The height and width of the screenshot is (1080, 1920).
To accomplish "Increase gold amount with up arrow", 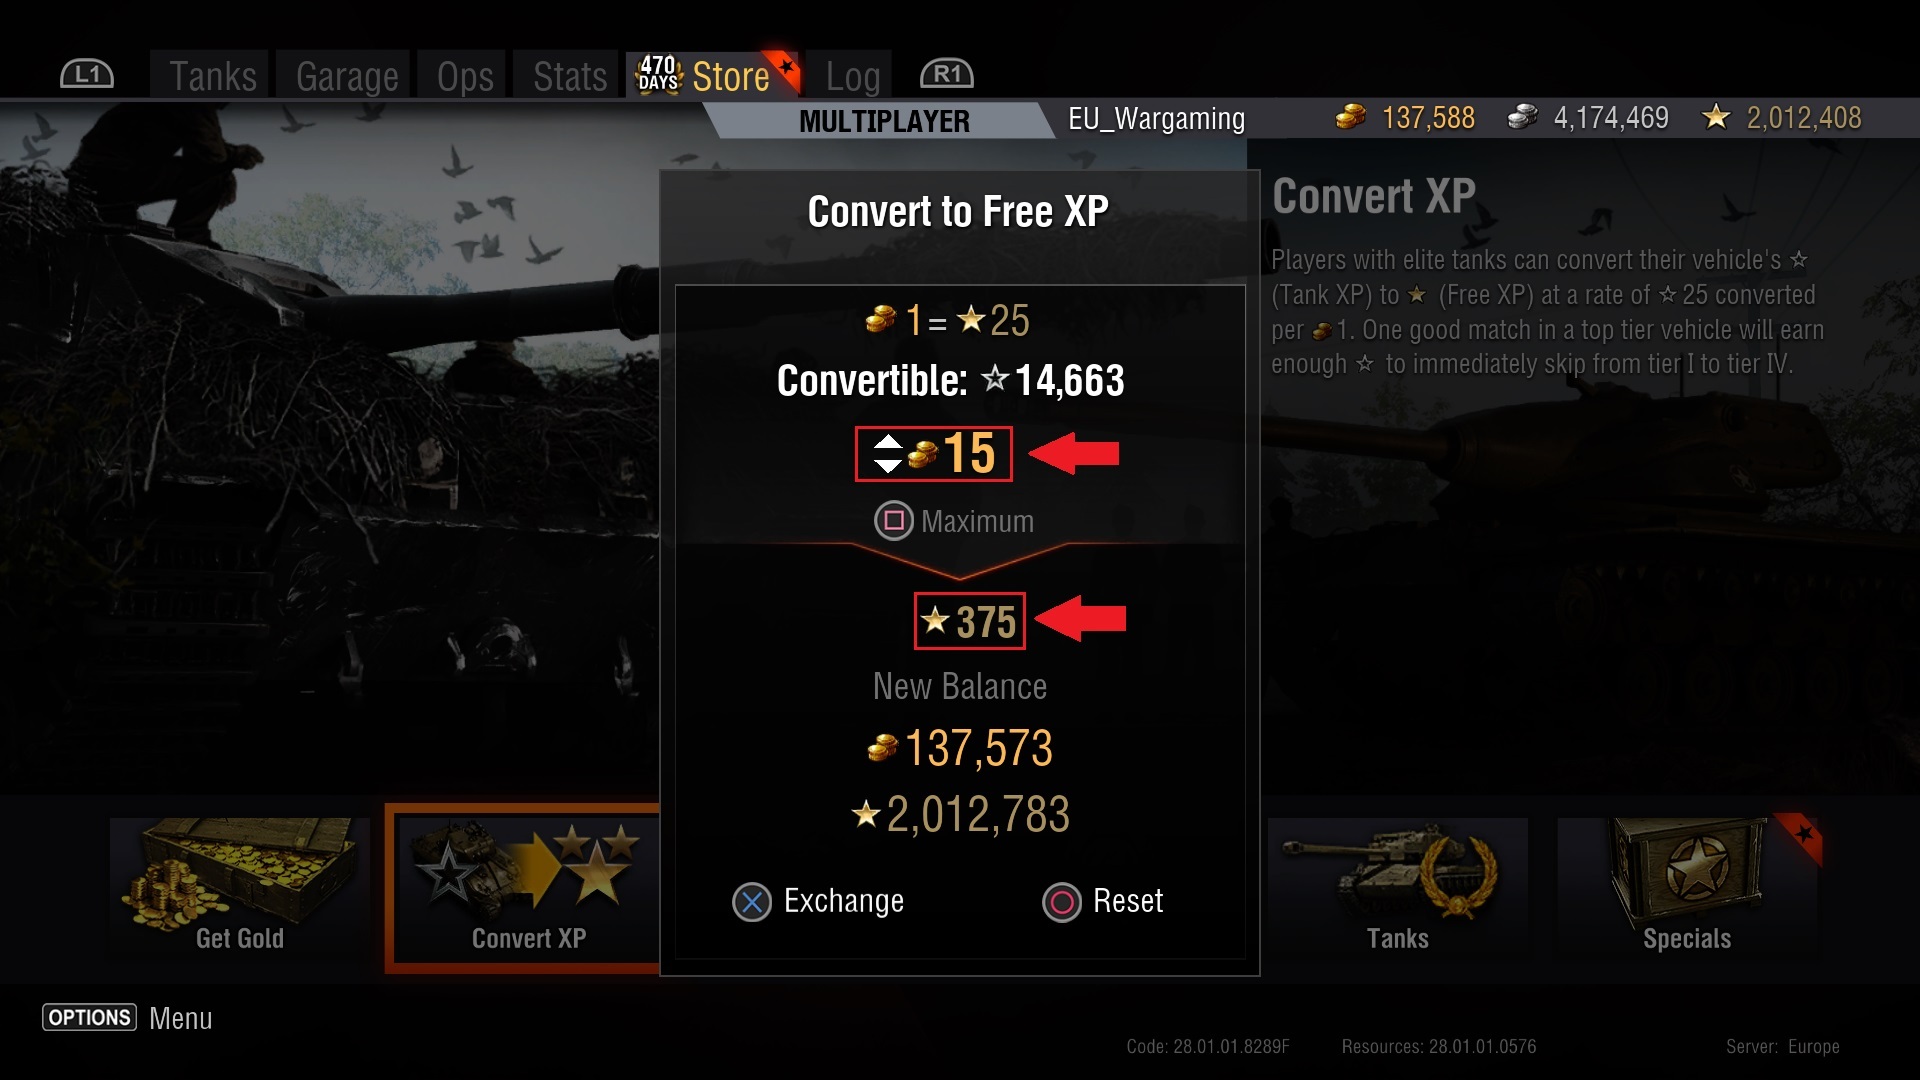I will pos(888,442).
